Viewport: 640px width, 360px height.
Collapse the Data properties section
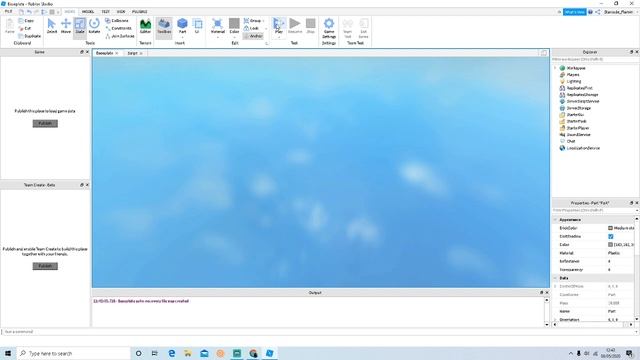555,278
